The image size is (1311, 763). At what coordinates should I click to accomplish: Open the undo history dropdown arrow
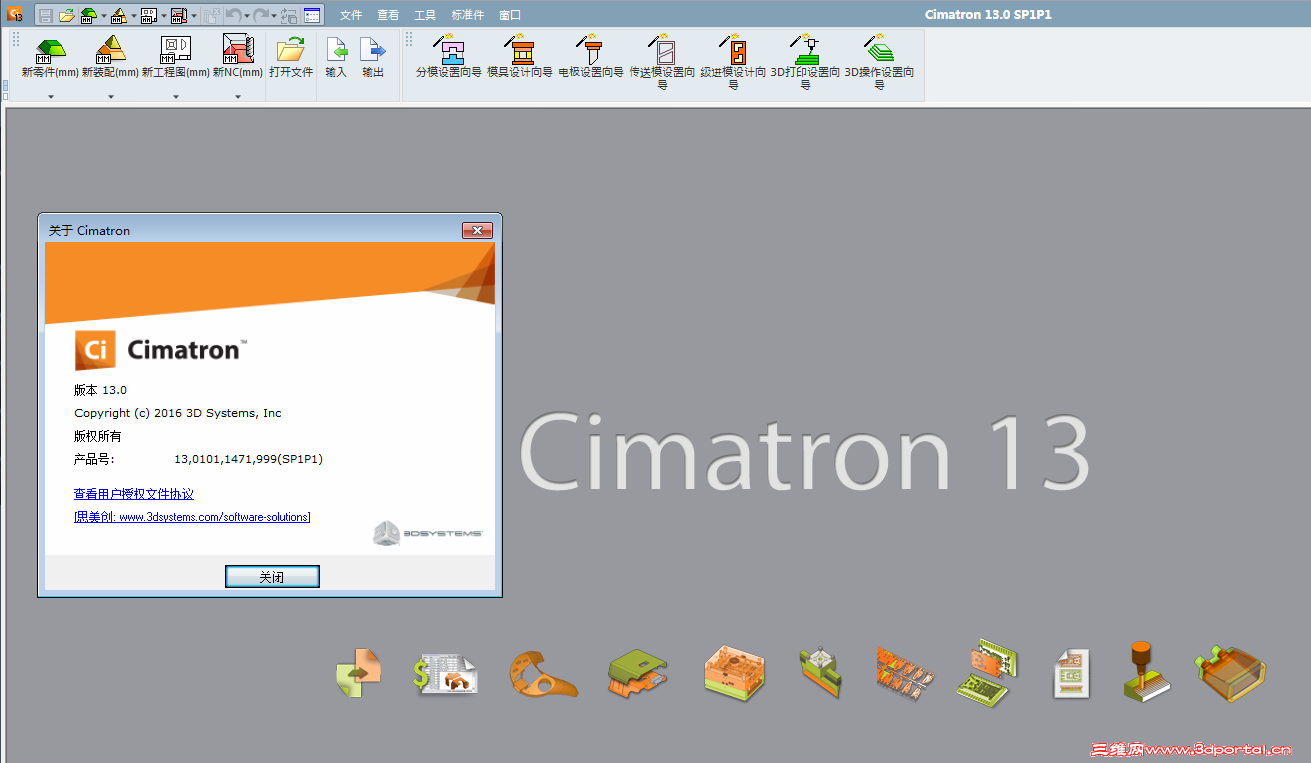click(x=246, y=16)
